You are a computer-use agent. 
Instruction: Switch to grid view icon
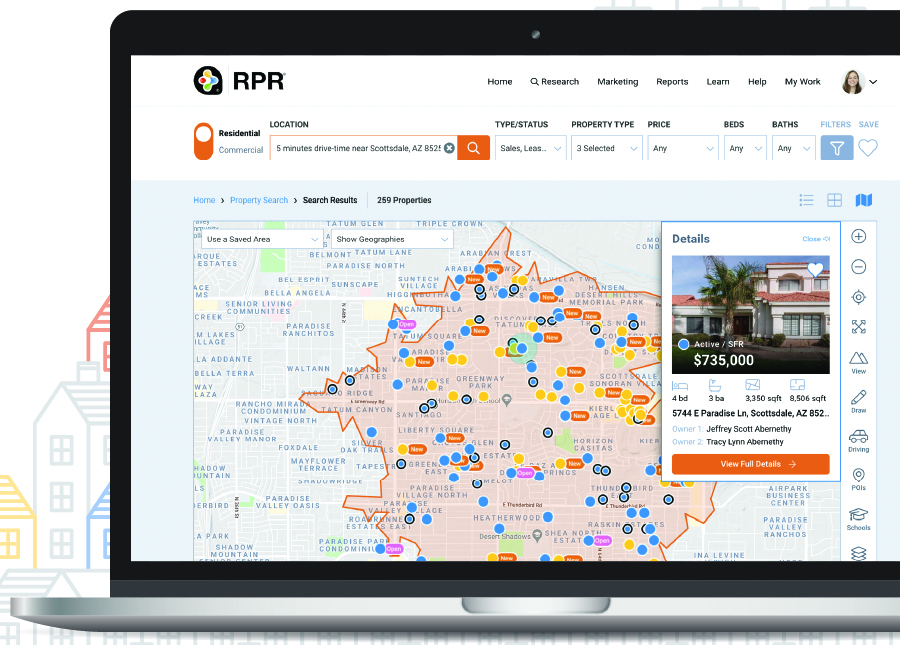(835, 200)
